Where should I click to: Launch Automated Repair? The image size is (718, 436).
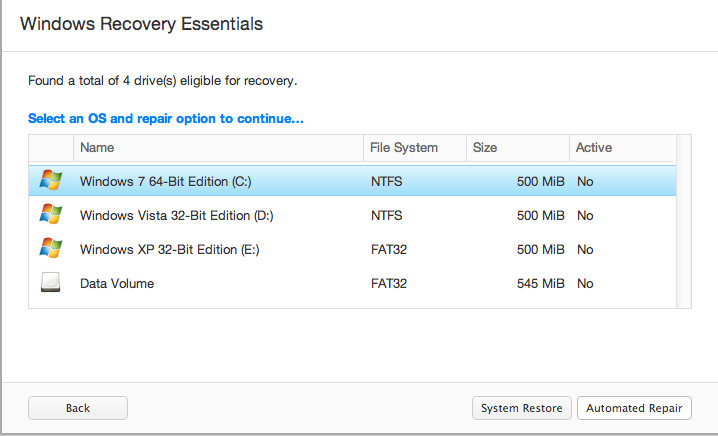point(634,408)
